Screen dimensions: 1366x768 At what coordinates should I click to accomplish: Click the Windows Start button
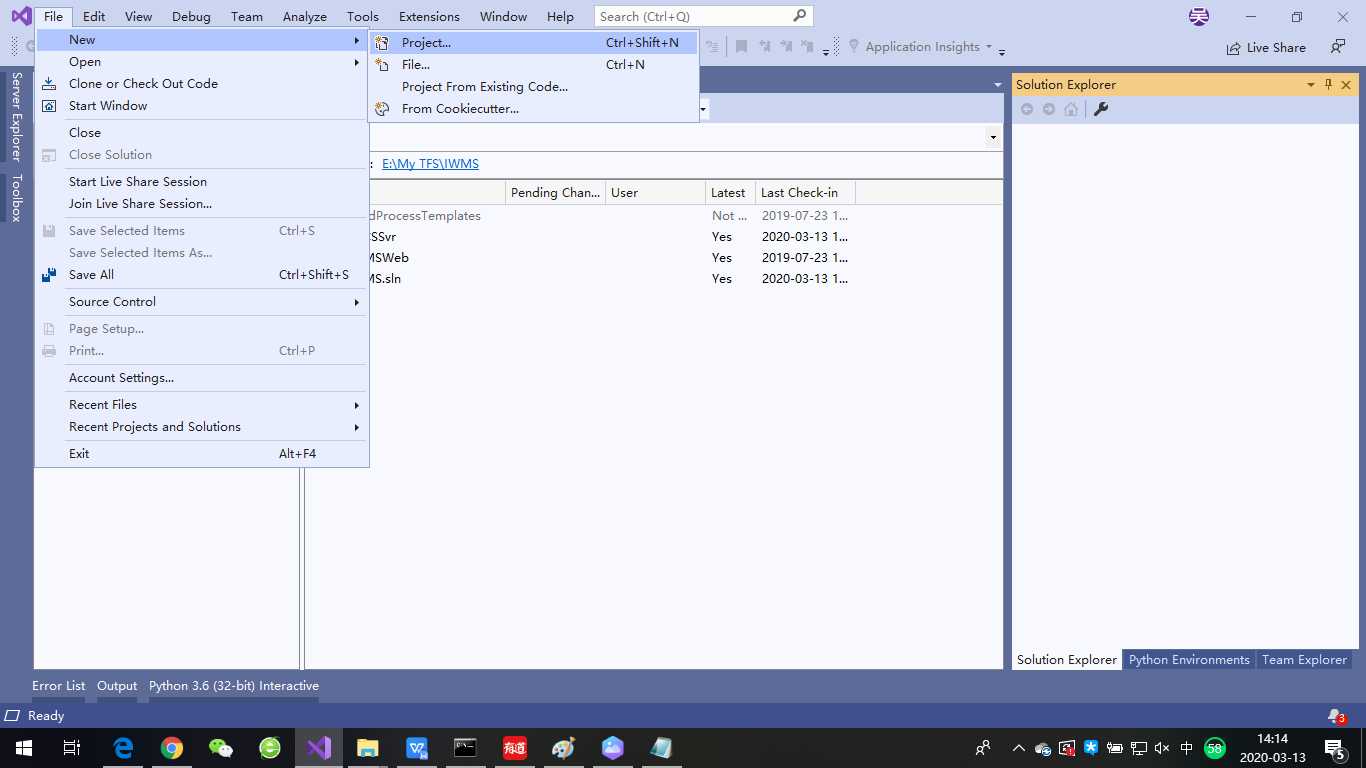tap(24, 748)
